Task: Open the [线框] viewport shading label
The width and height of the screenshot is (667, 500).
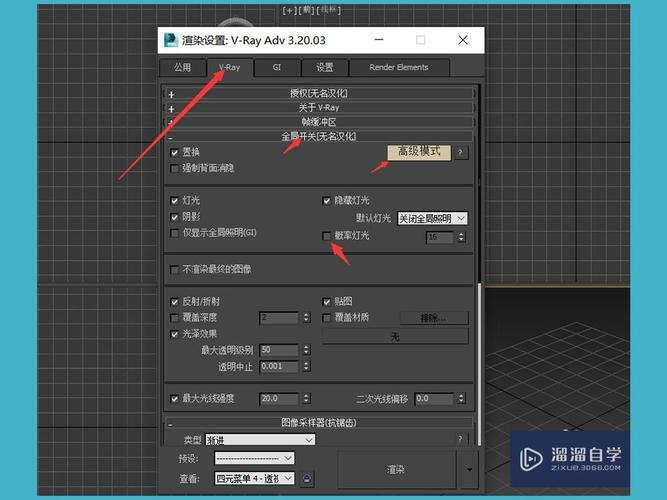Action: pyautogui.click(x=329, y=10)
